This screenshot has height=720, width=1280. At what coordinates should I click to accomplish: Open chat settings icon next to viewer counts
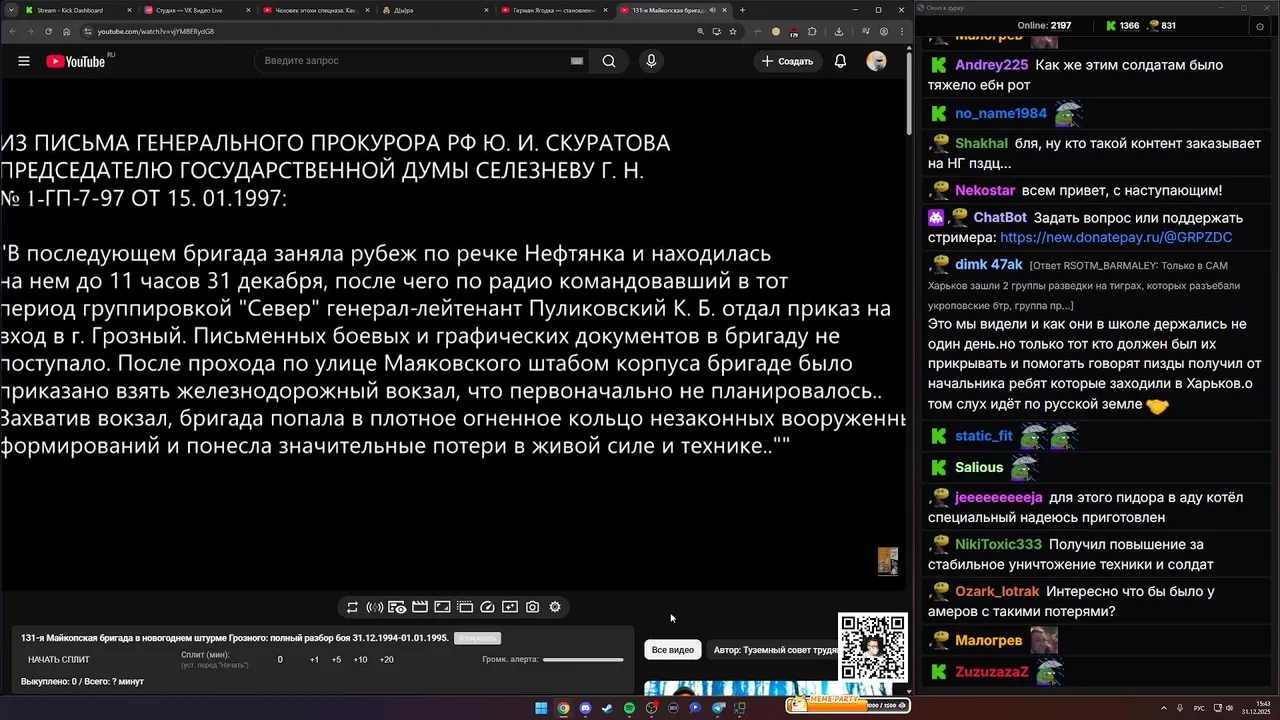[x=1260, y=26]
